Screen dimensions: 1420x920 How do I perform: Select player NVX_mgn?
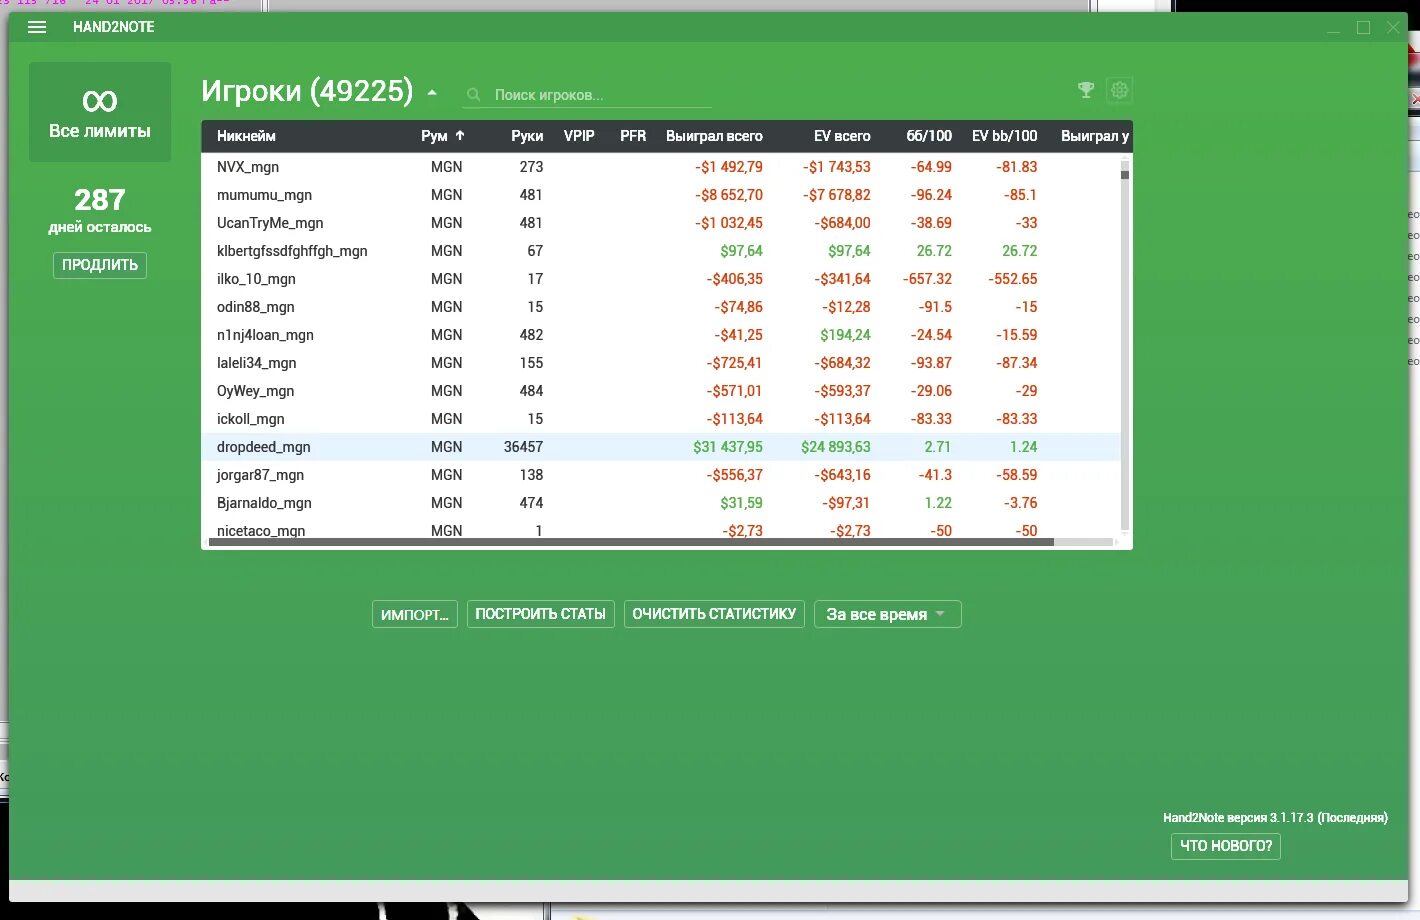coord(248,167)
